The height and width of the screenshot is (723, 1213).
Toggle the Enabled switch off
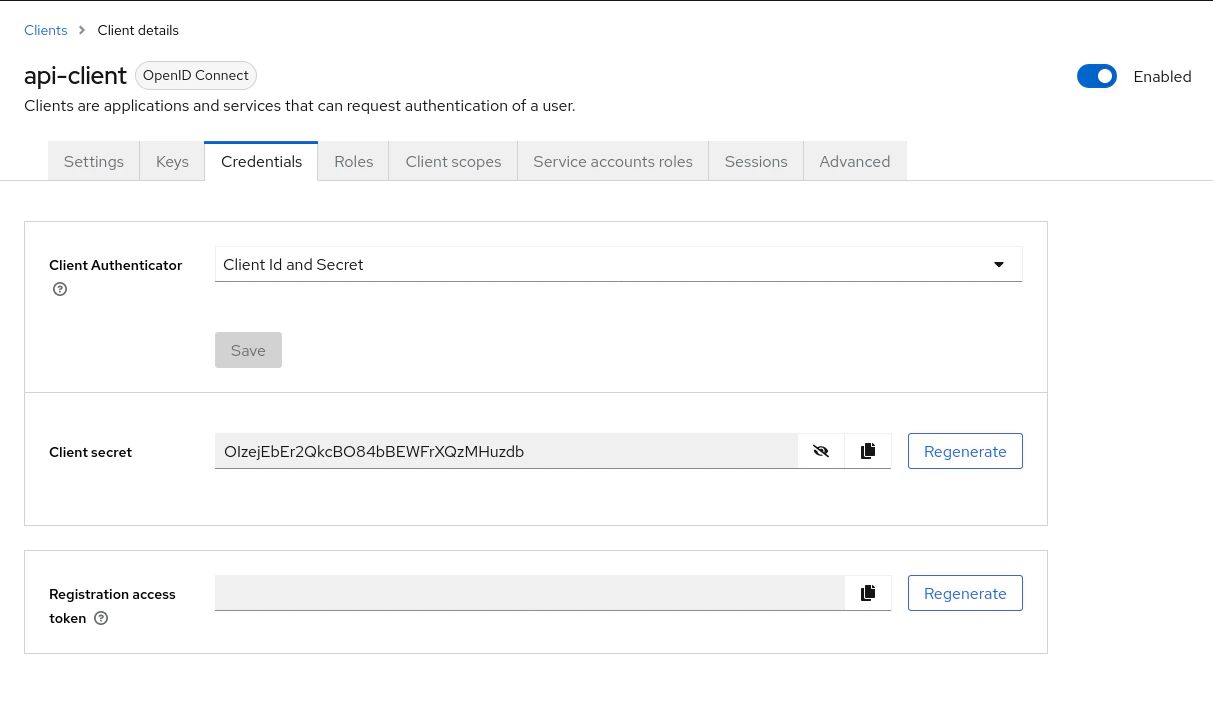pyautogui.click(x=1097, y=76)
